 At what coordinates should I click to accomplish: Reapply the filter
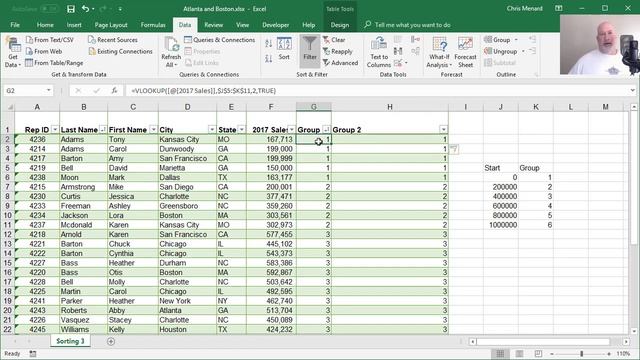pos(338,51)
